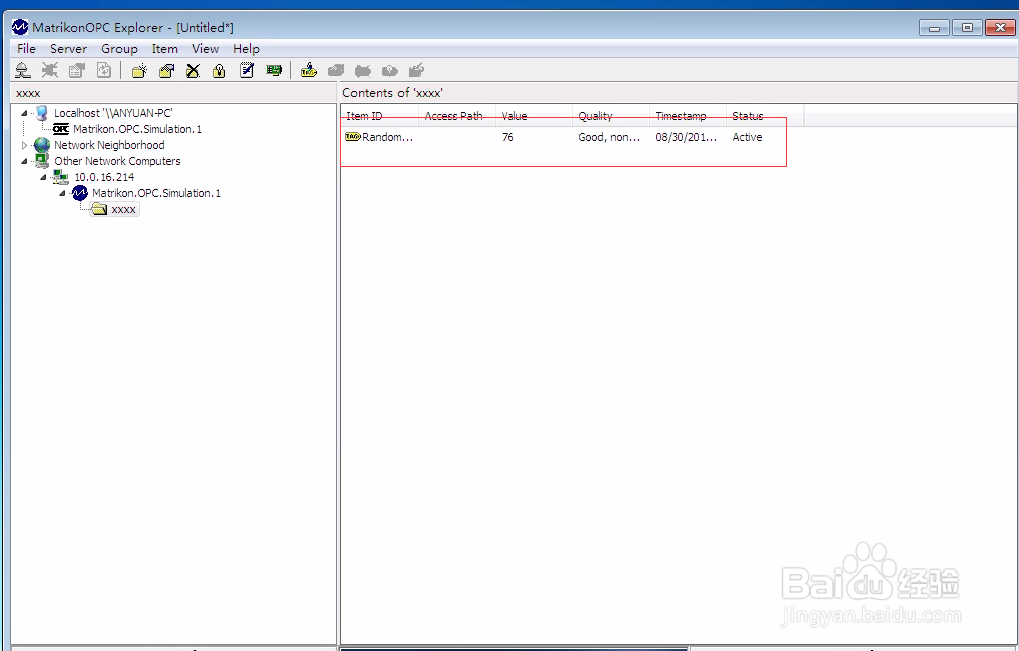The image size is (1019, 651).
Task: Collapse the 10.0.16.214 computer node
Action: 44,177
